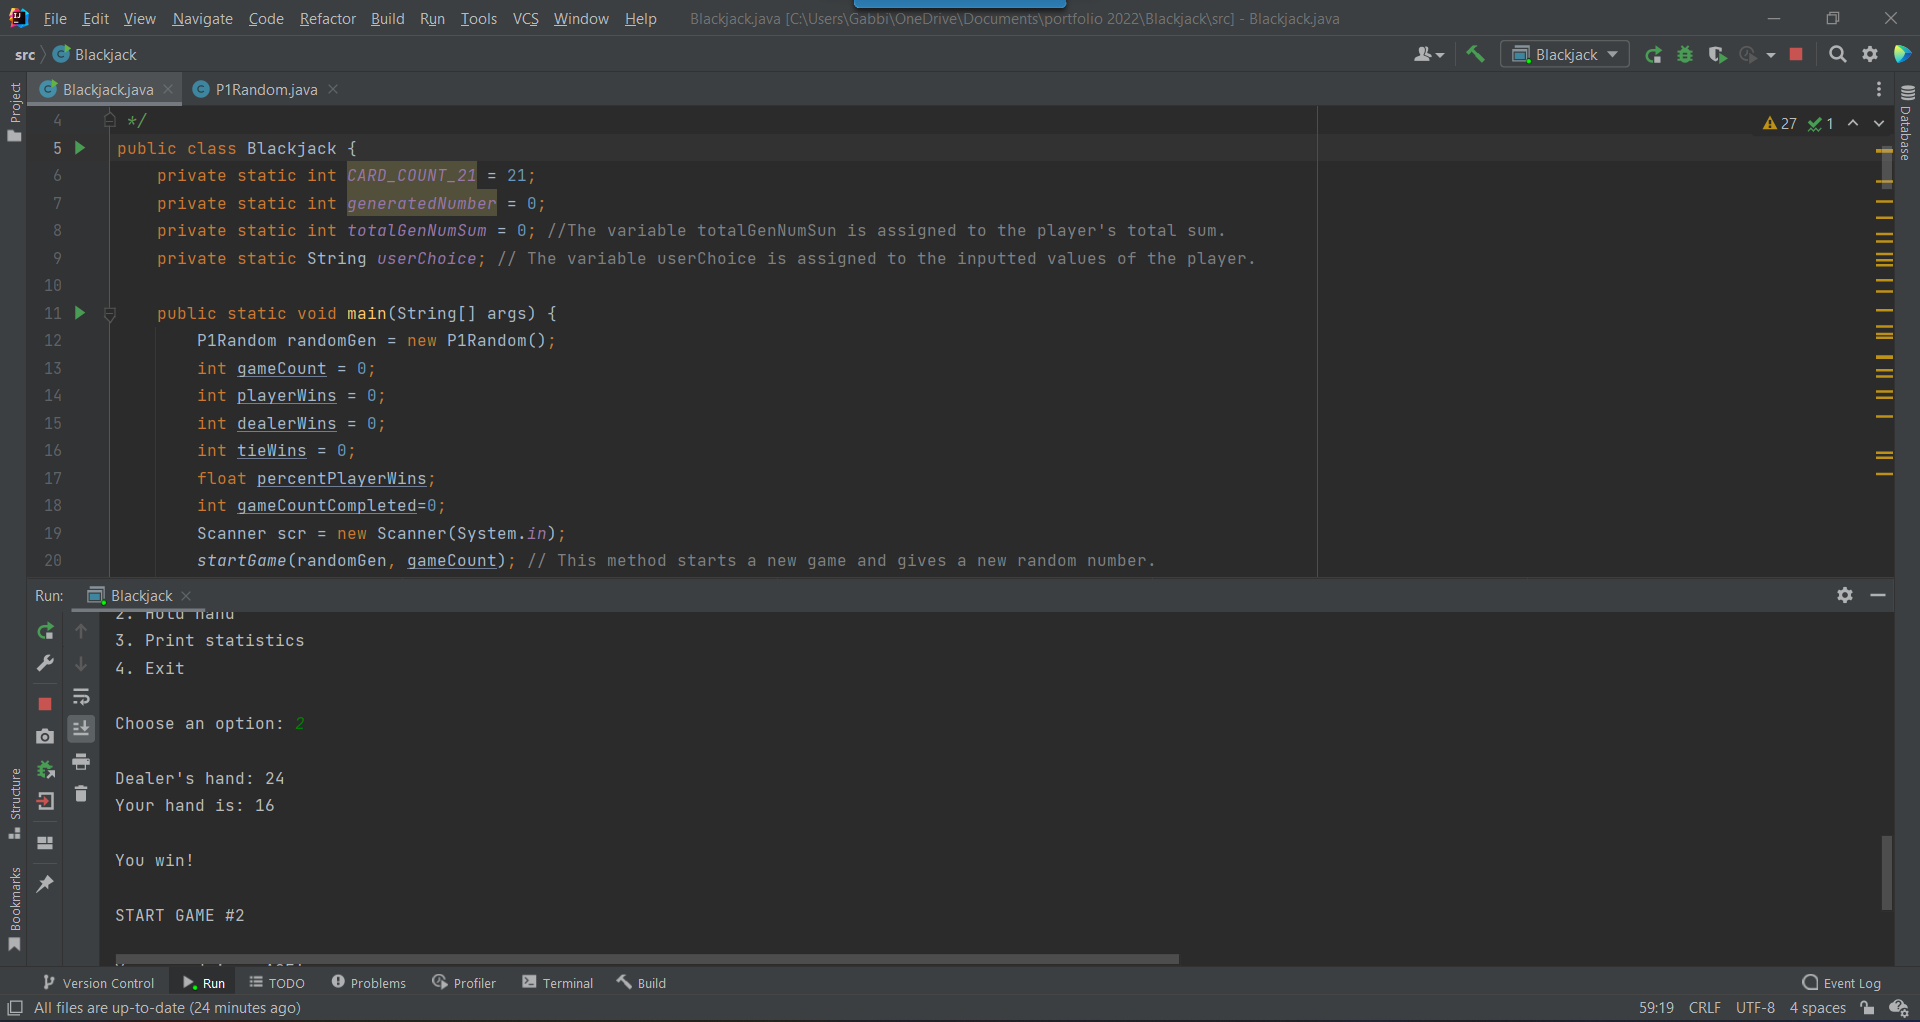1920x1022 pixels.
Task: Go to next highlighted error arrow
Action: (1879, 123)
